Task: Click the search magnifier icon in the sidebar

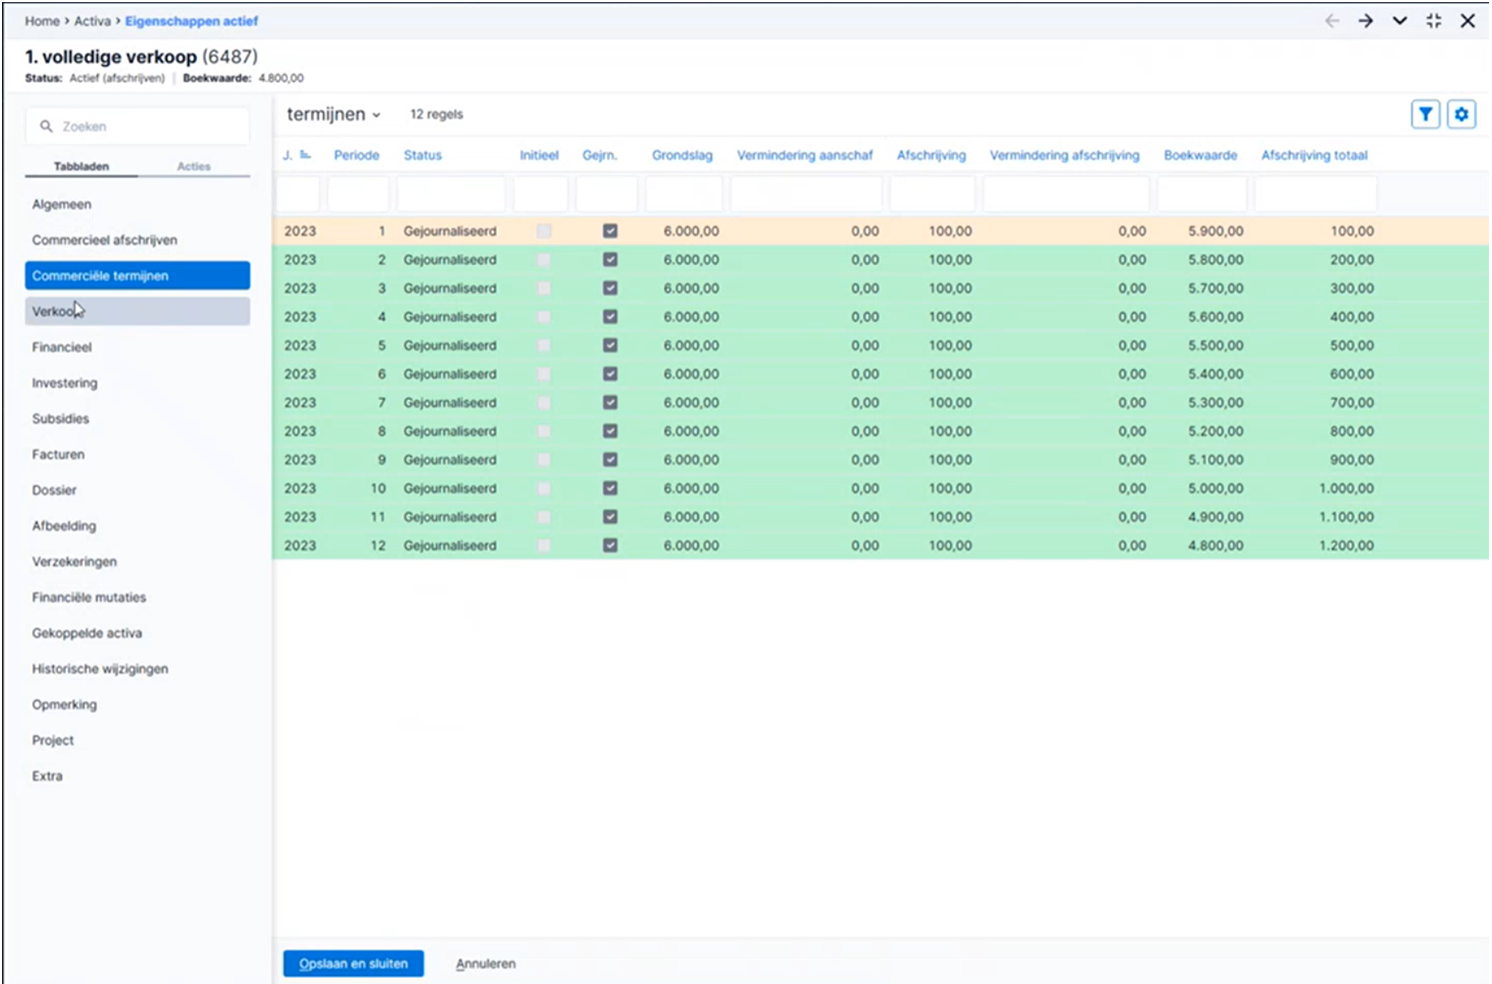Action: pyautogui.click(x=46, y=127)
